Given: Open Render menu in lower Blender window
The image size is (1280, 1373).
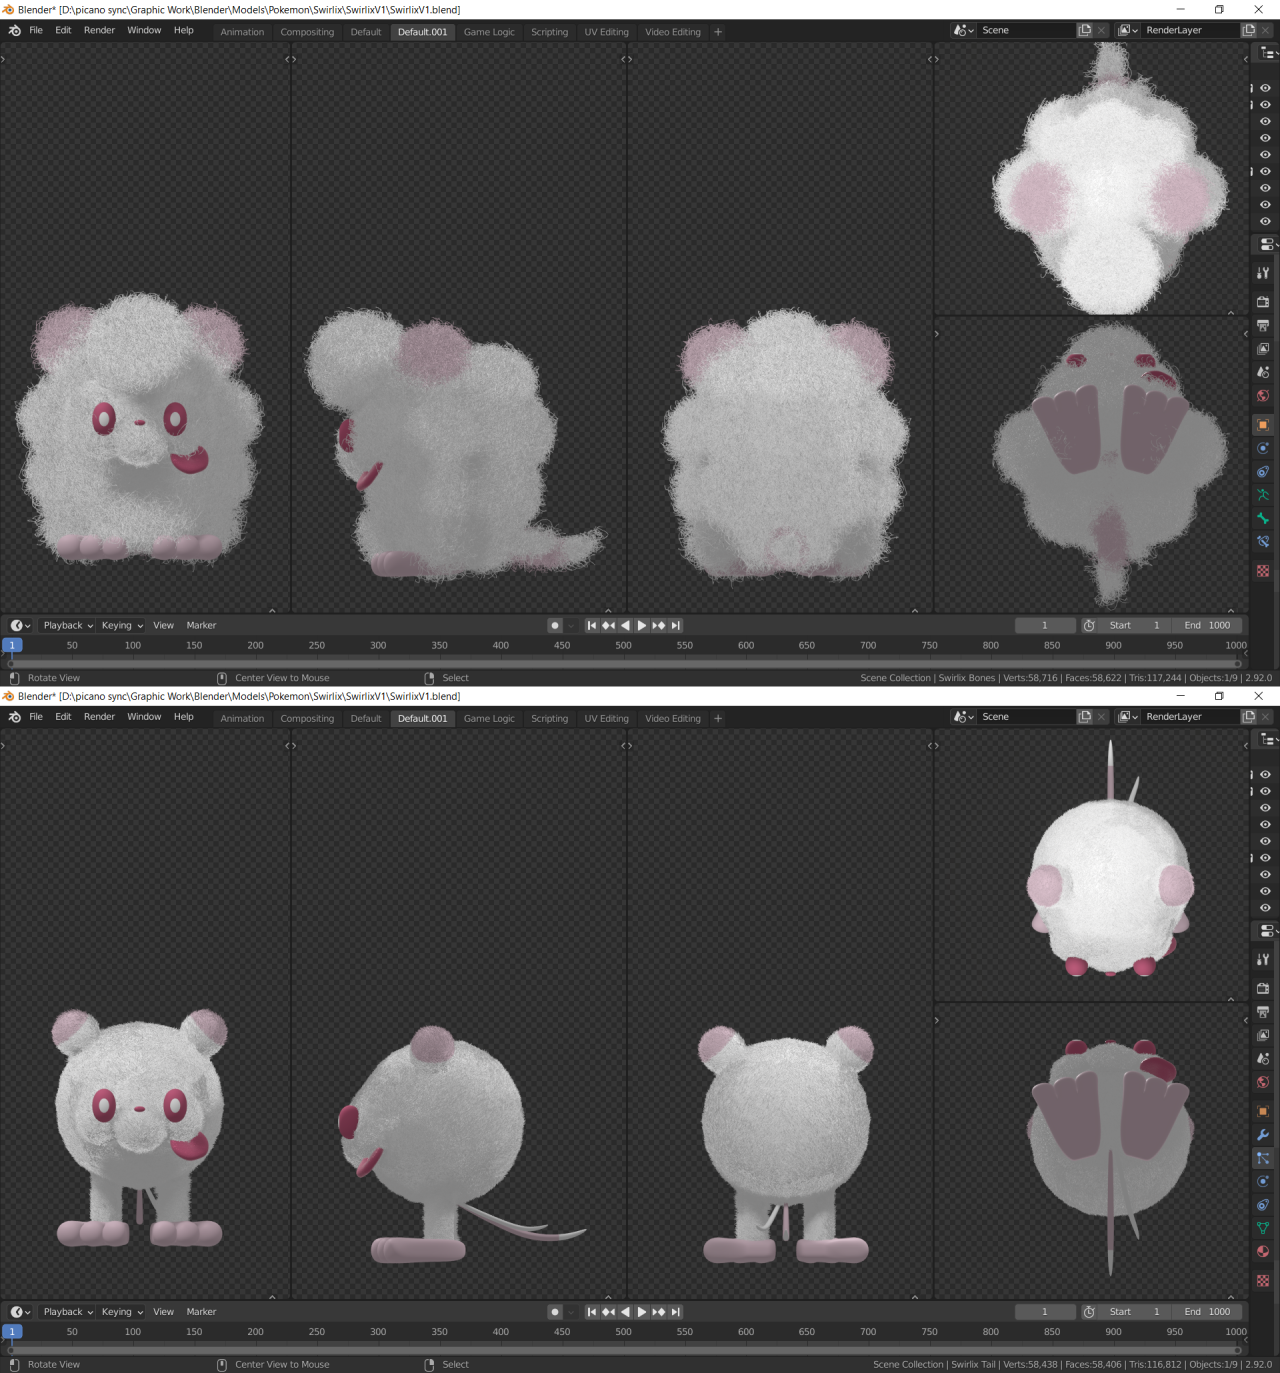Looking at the screenshot, I should 99,717.
